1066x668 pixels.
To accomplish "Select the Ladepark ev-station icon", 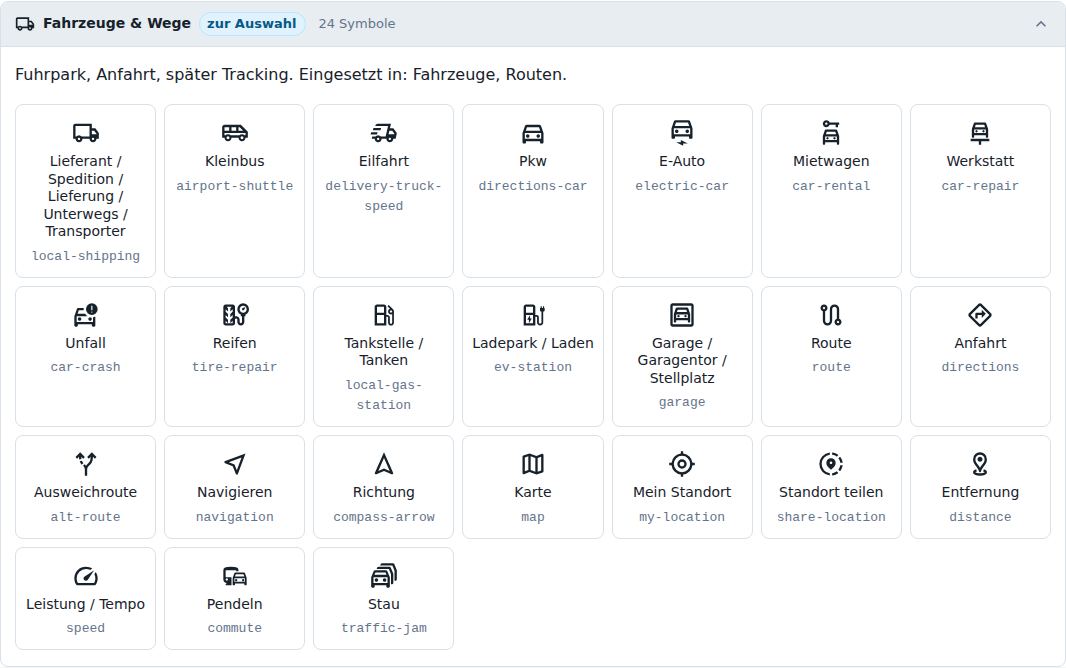I will point(533,315).
